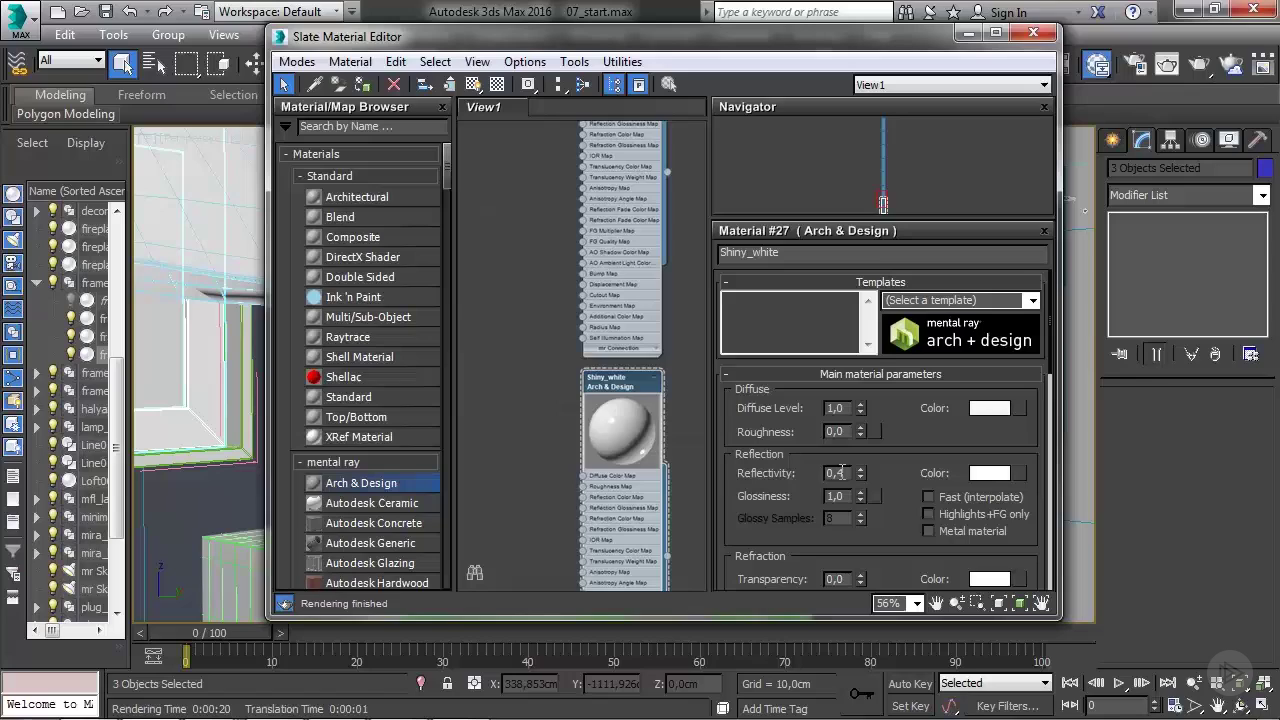Enable Highlights+FG only checkbox
1280x720 pixels.
928,514
